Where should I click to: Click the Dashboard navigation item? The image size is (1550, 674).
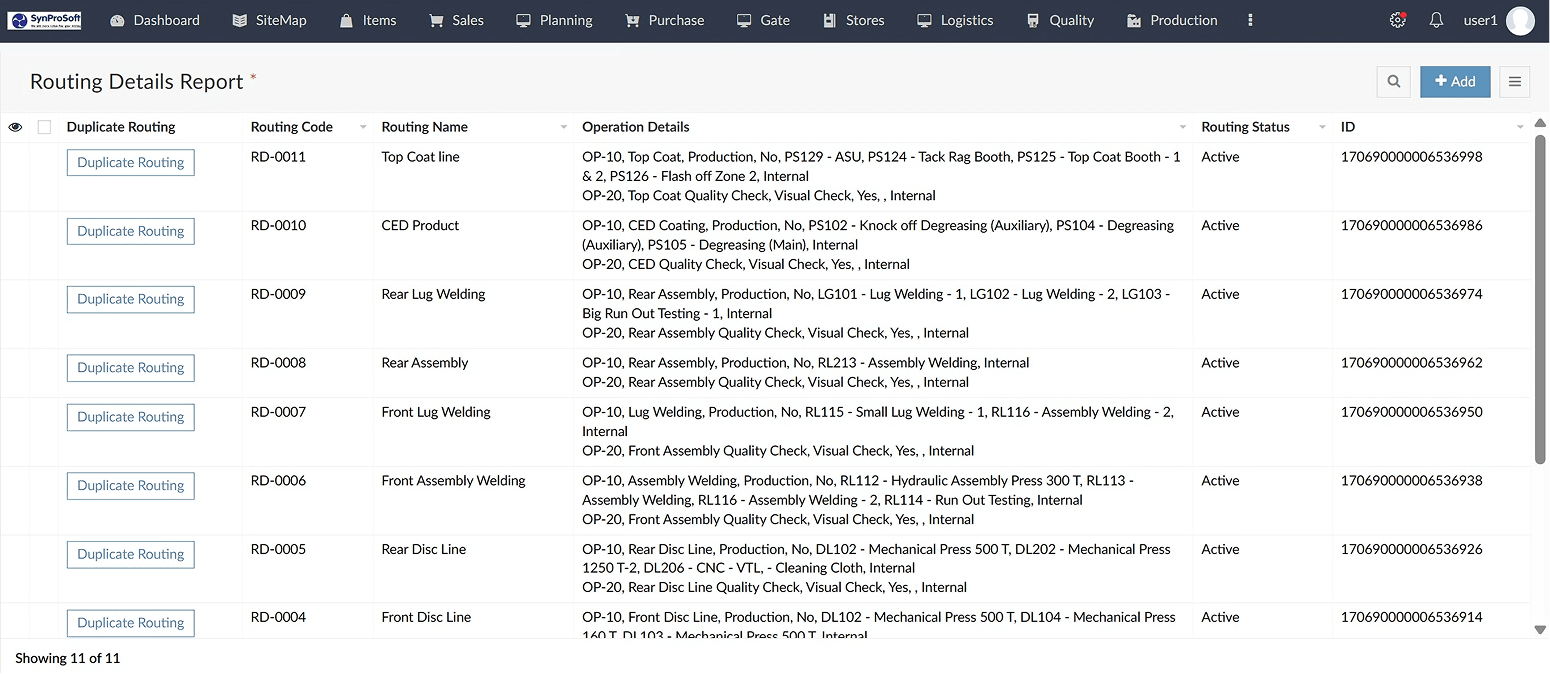(155, 19)
